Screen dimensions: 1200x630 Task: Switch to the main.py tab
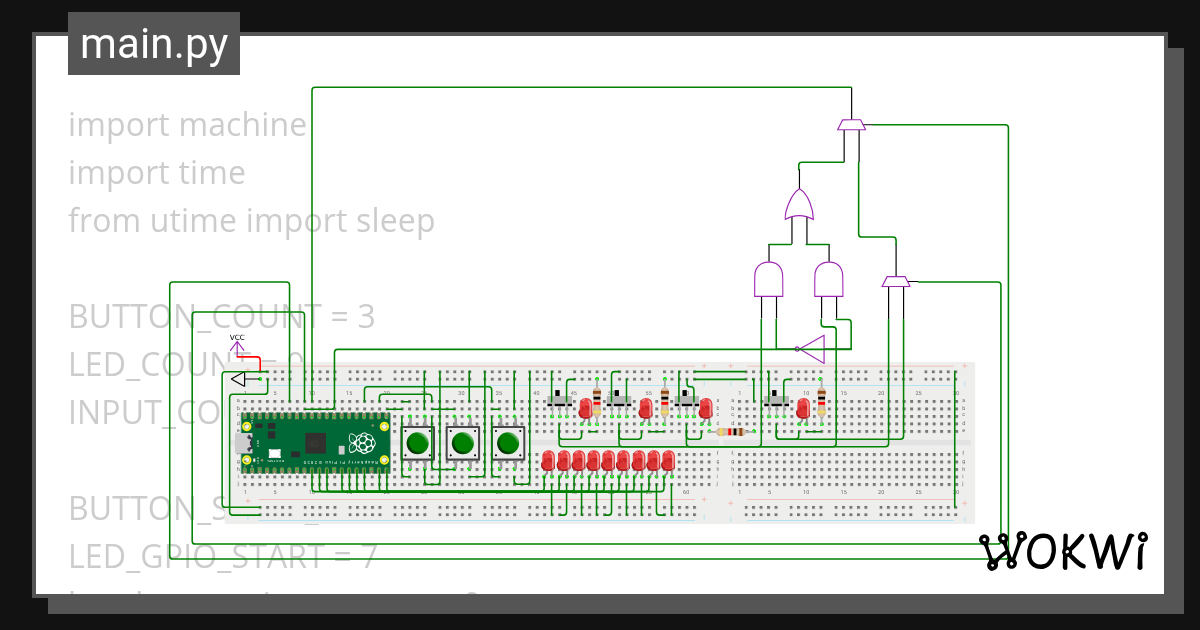[x=153, y=42]
